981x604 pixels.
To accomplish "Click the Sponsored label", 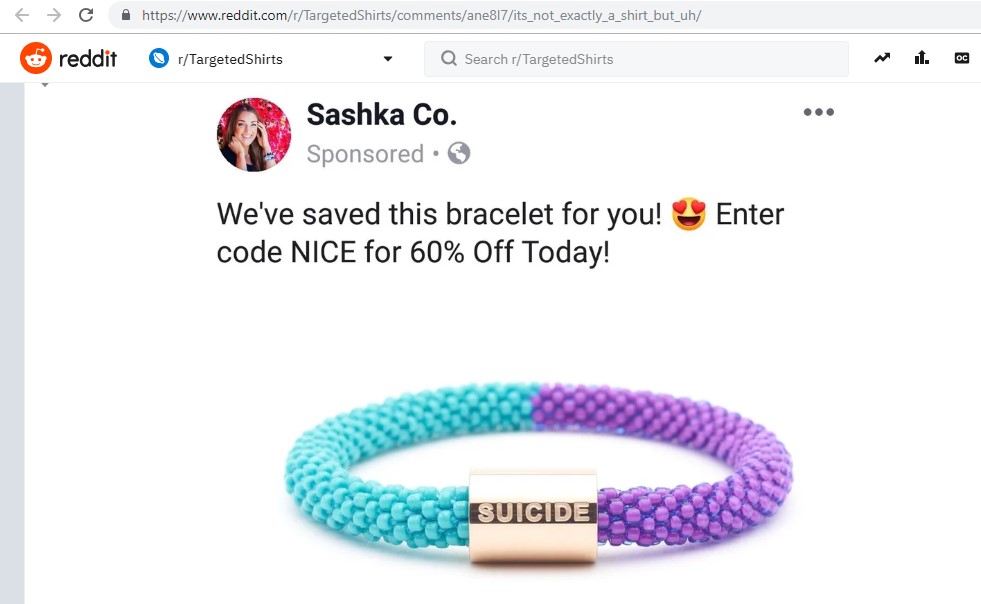I will pos(365,154).
